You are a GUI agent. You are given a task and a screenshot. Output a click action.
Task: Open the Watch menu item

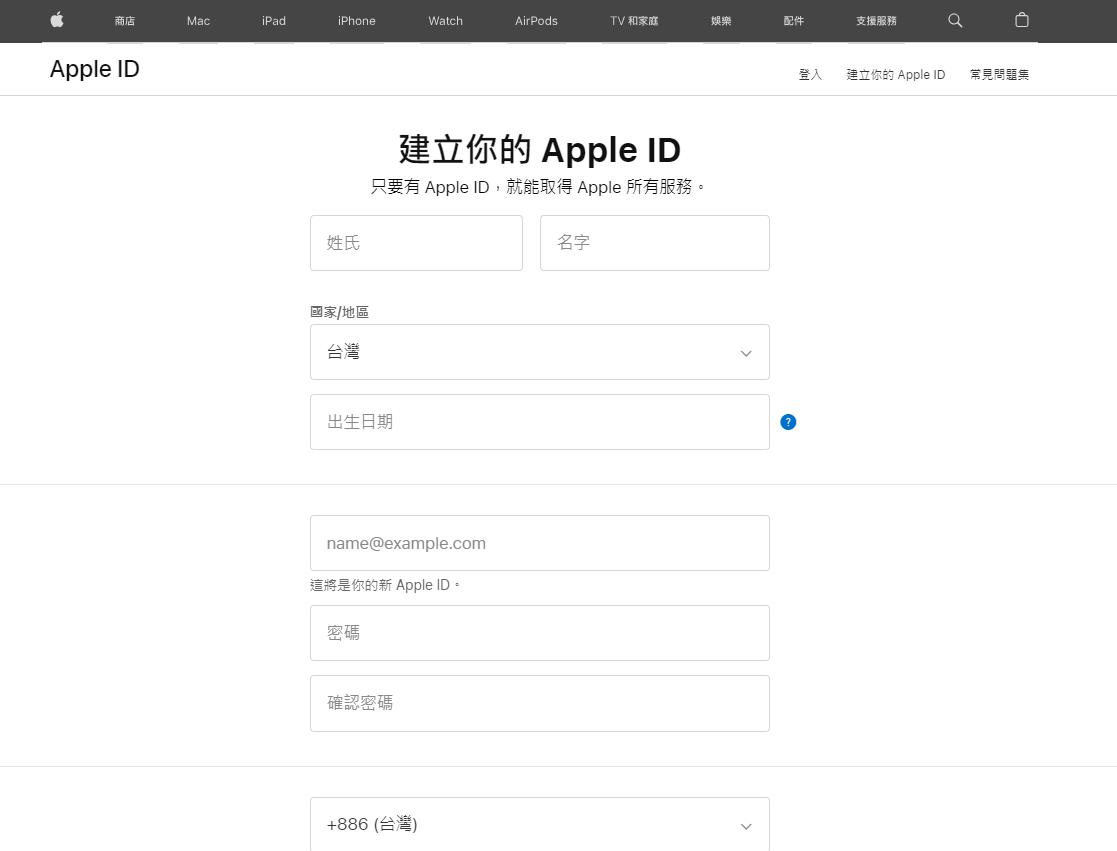[x=445, y=21]
